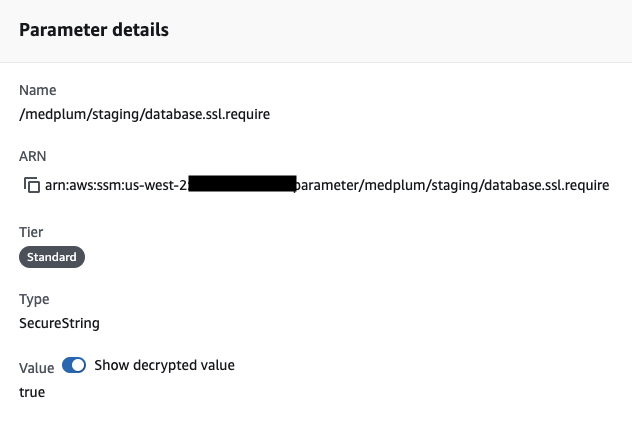The width and height of the screenshot is (632, 421).
Task: Toggle off the Show decrypted value switch
Action: (x=75, y=365)
